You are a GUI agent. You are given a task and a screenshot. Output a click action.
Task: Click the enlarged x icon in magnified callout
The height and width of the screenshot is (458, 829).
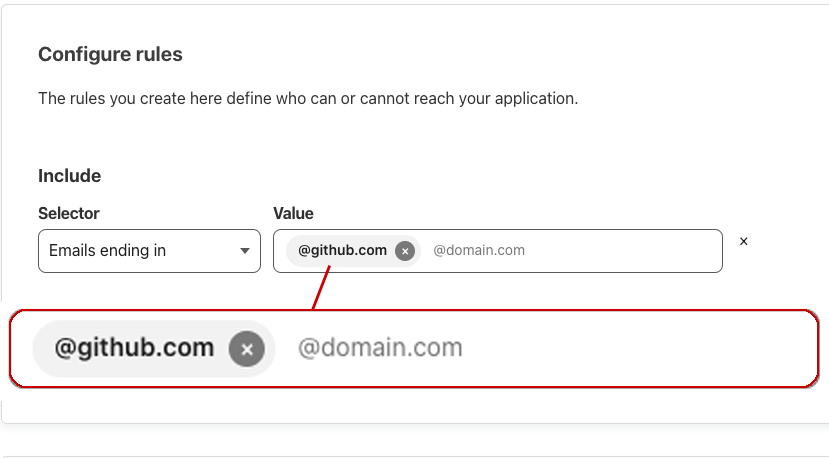tap(247, 349)
